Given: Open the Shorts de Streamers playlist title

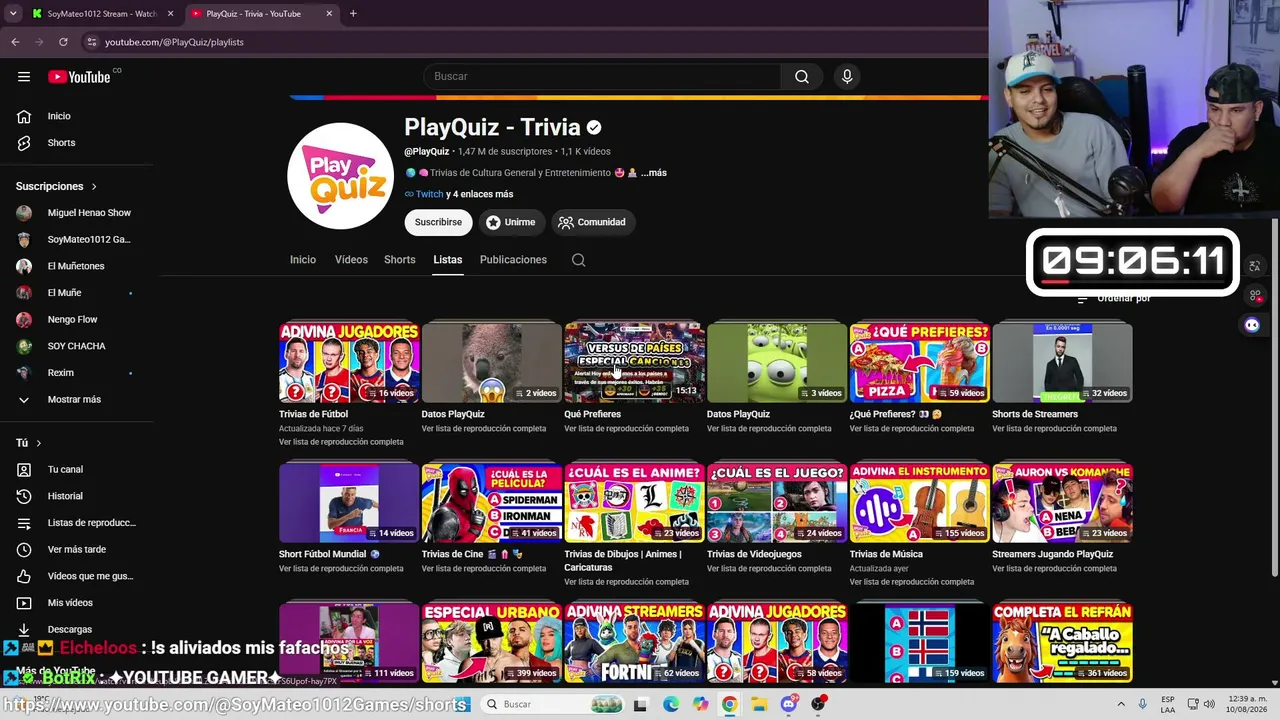Looking at the screenshot, I should point(1035,414).
